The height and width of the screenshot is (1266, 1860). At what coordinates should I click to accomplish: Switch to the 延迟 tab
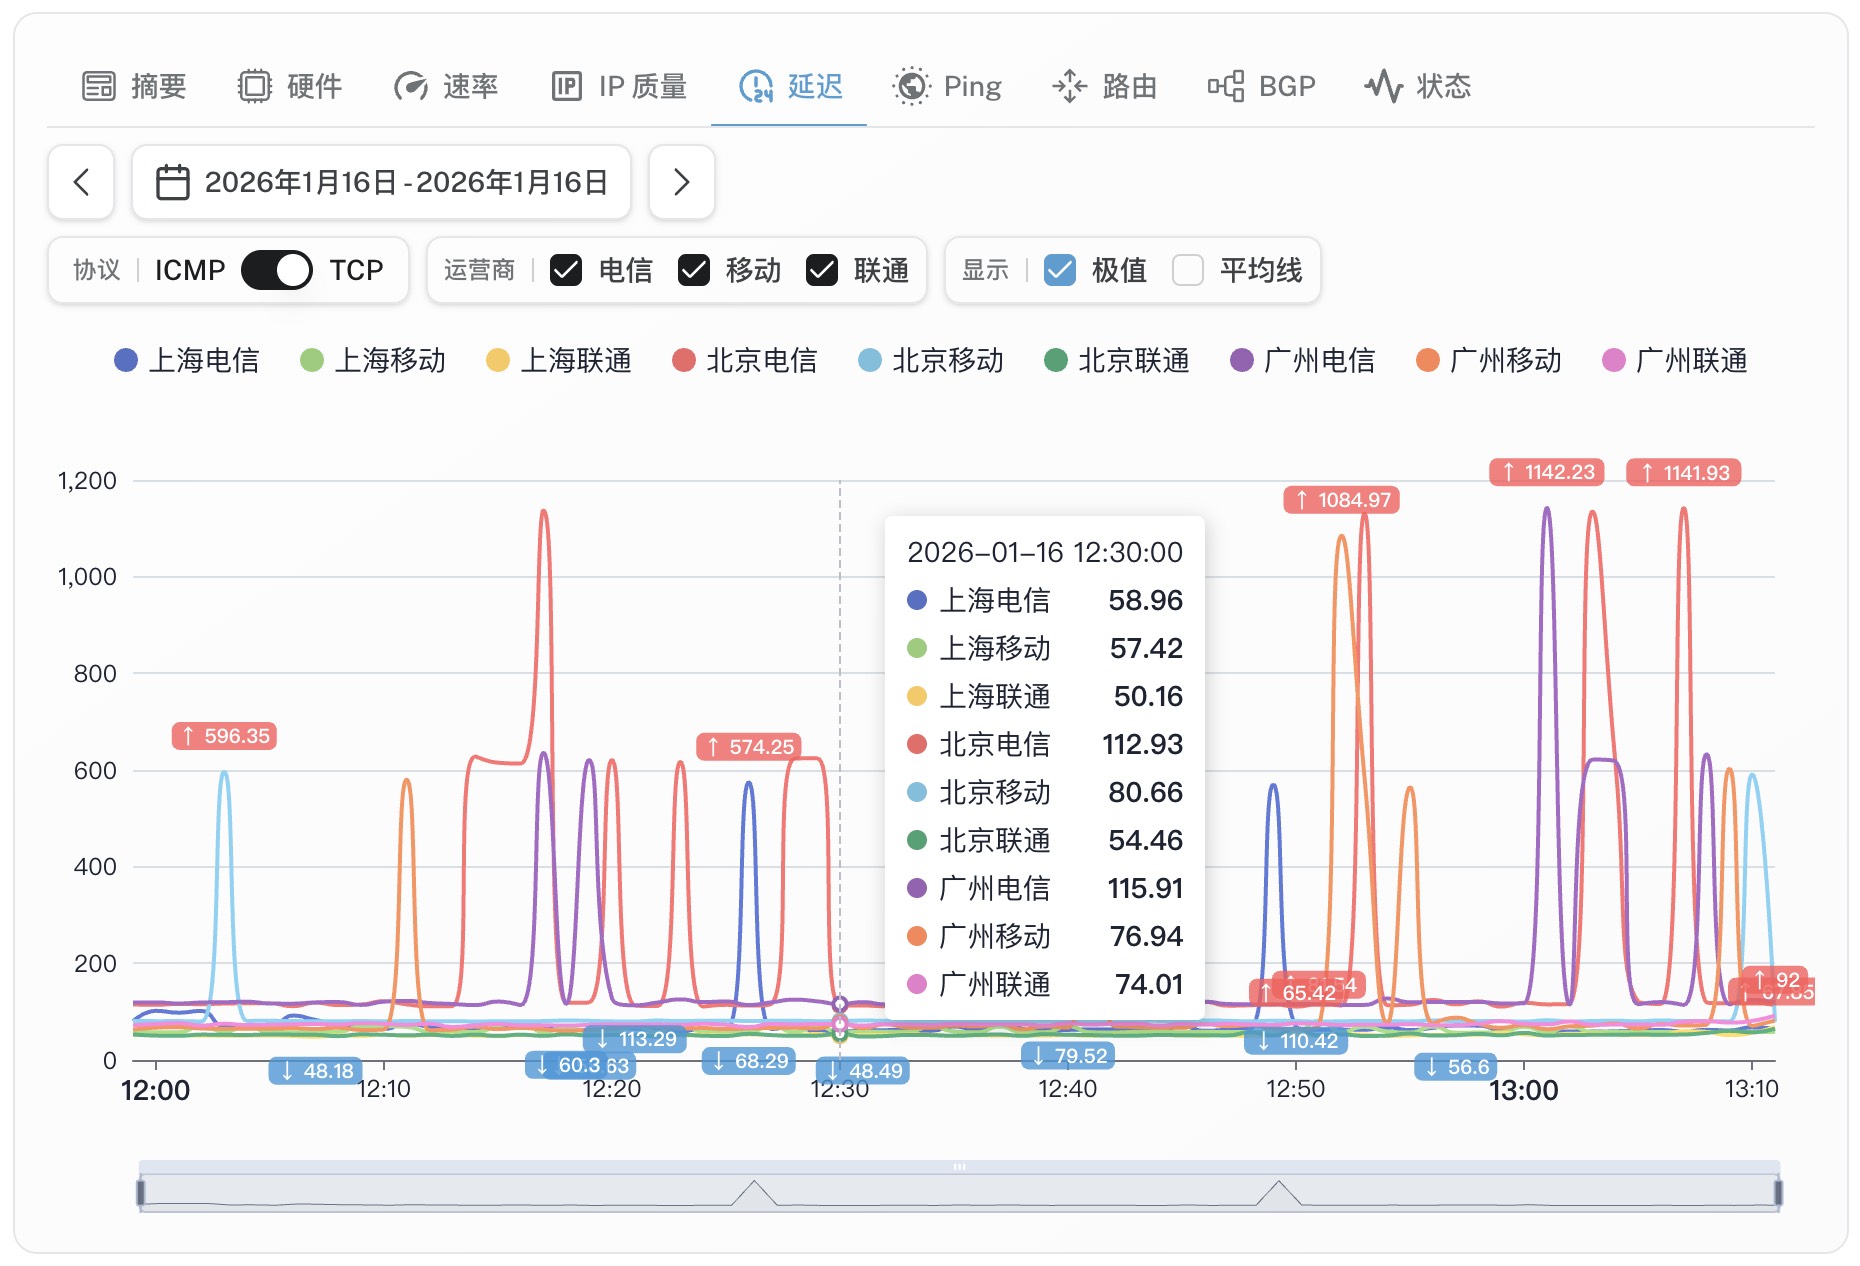(x=790, y=86)
